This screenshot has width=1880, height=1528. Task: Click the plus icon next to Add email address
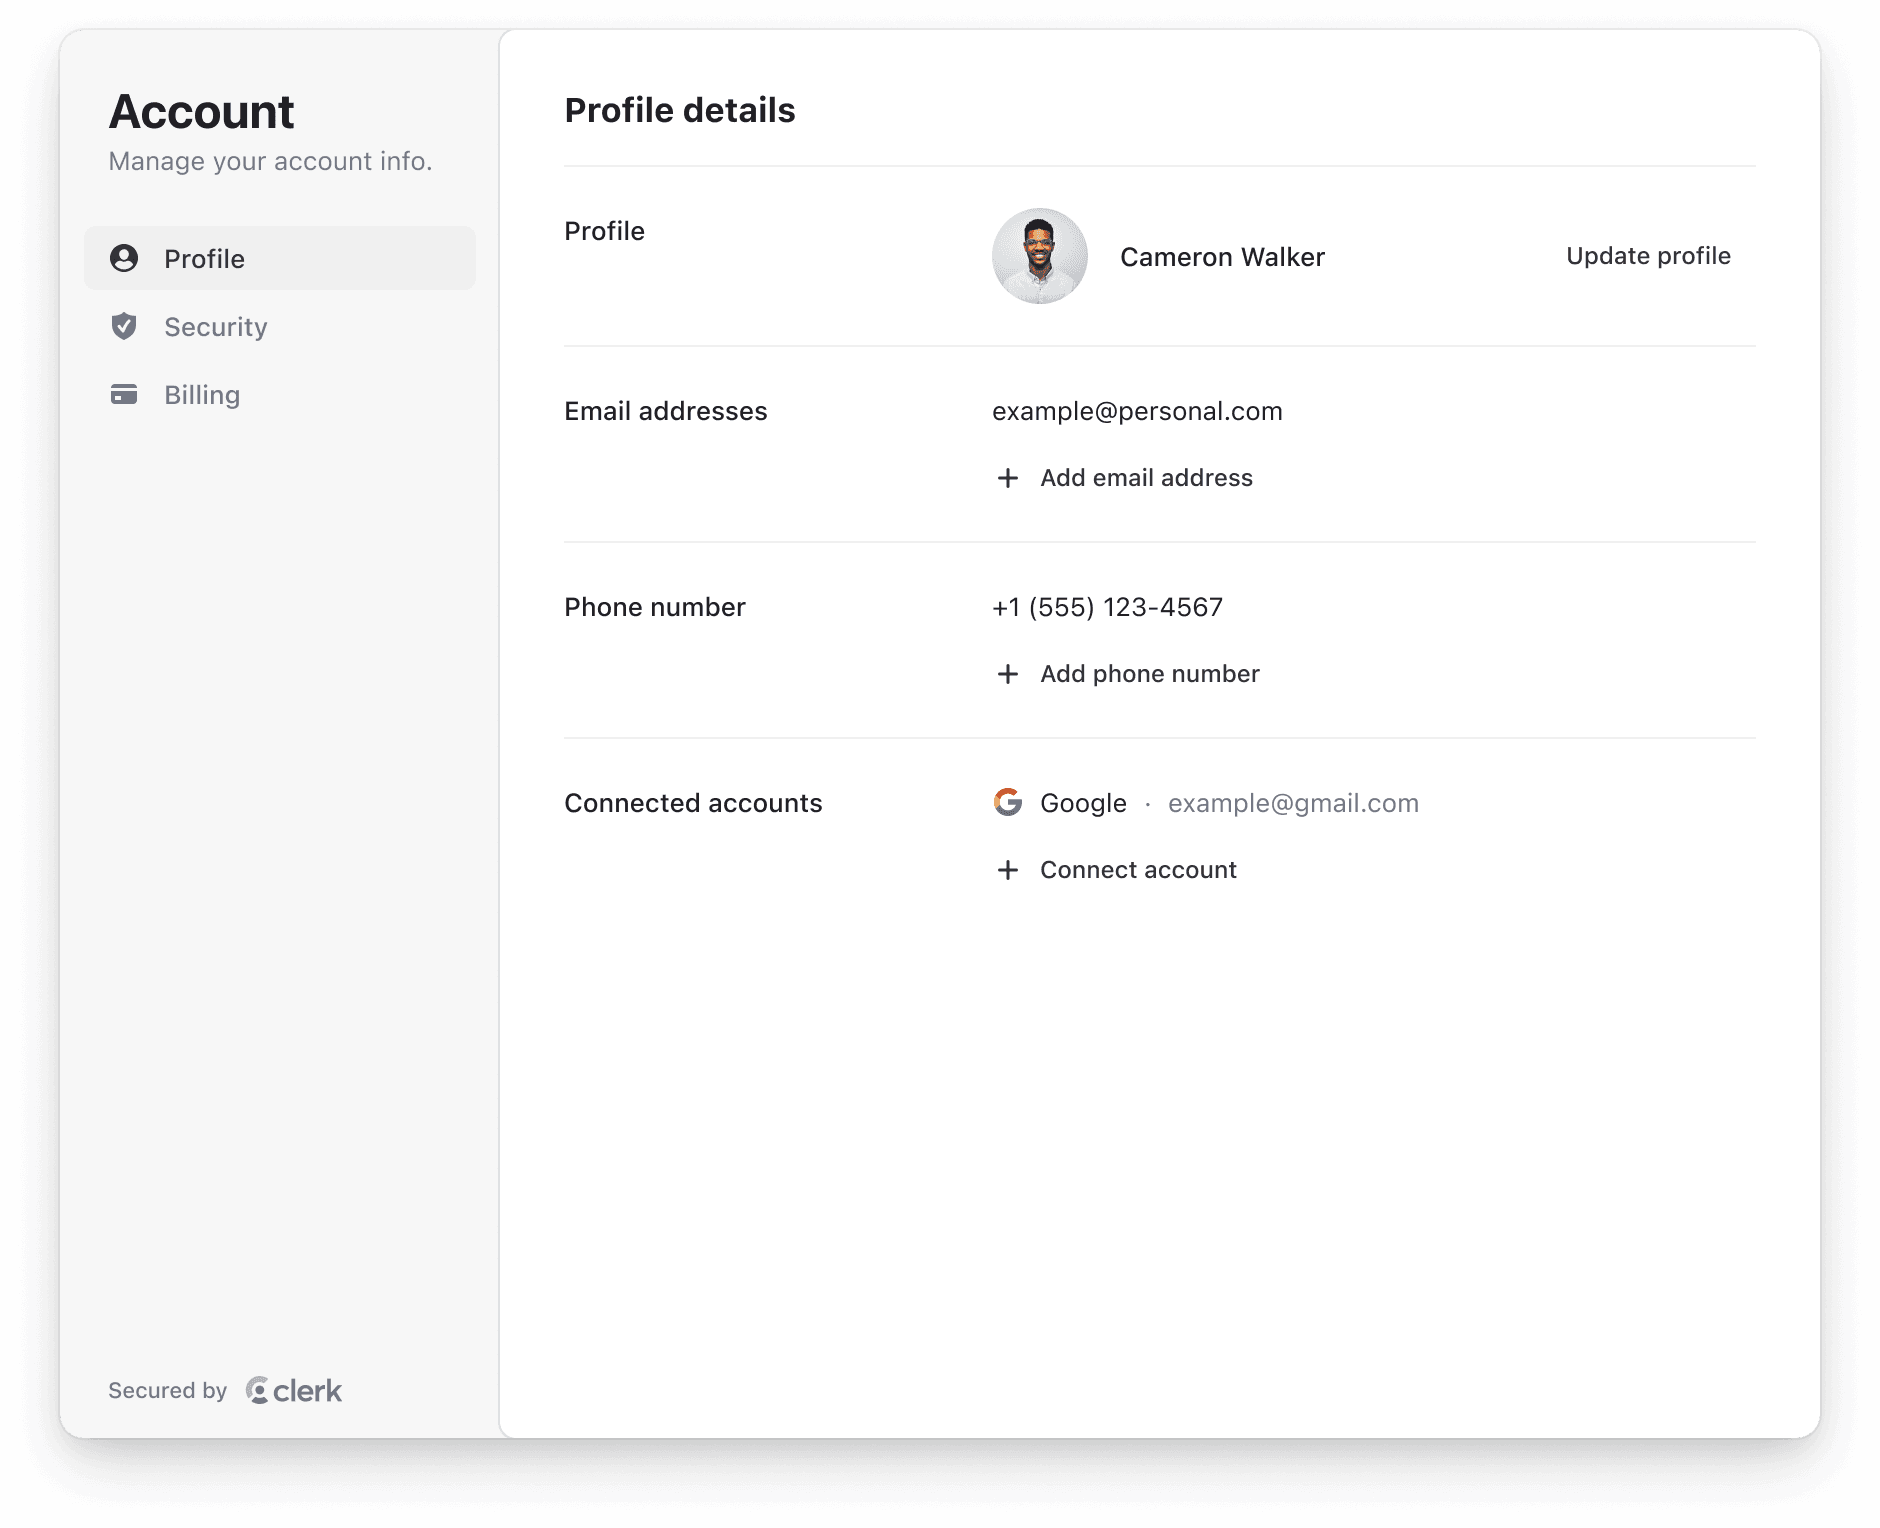pyautogui.click(x=1007, y=478)
